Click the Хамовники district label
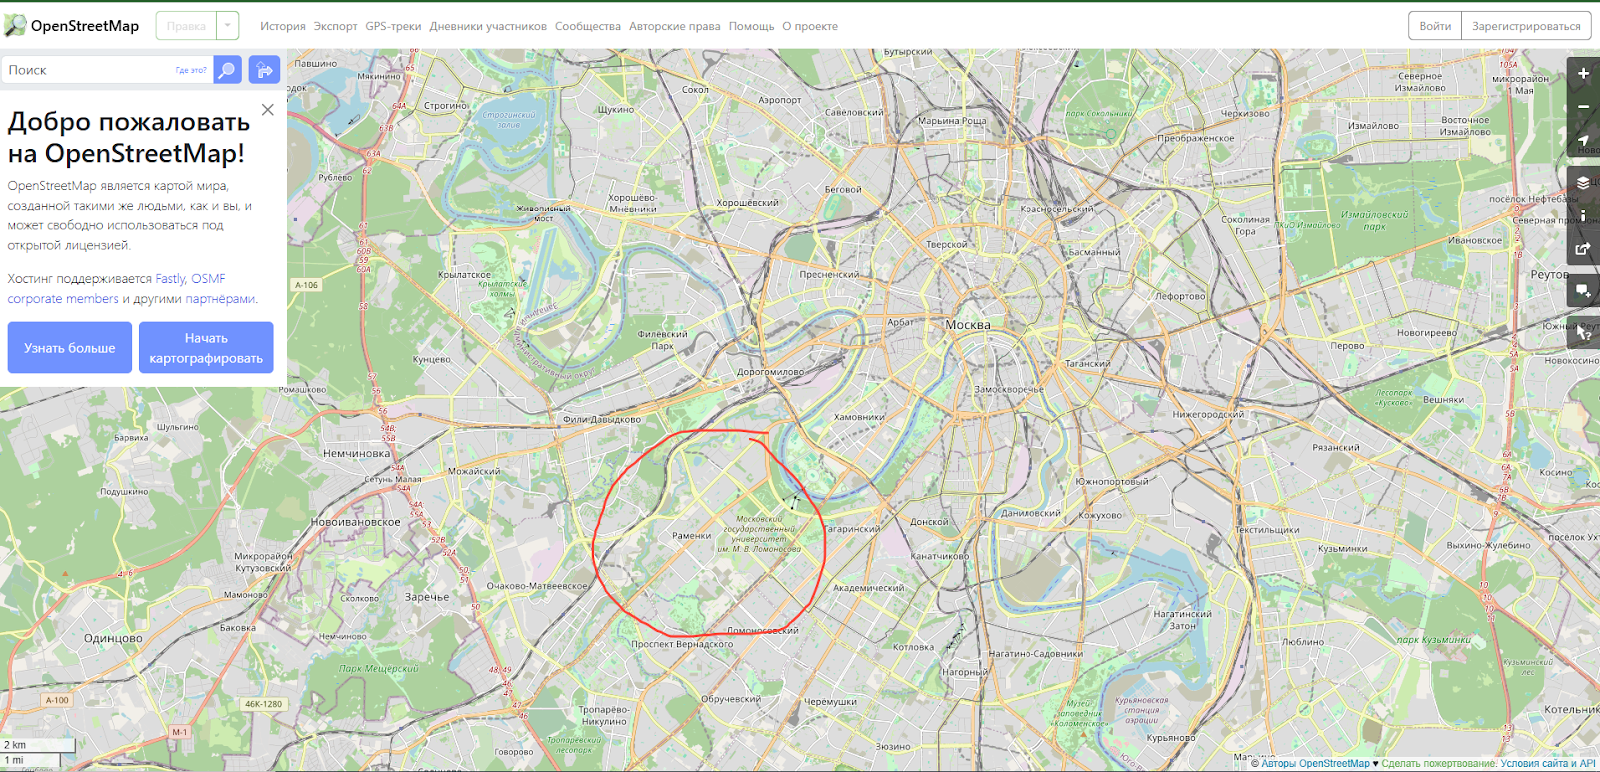Screen dimensions: 1600x772 click(859, 417)
